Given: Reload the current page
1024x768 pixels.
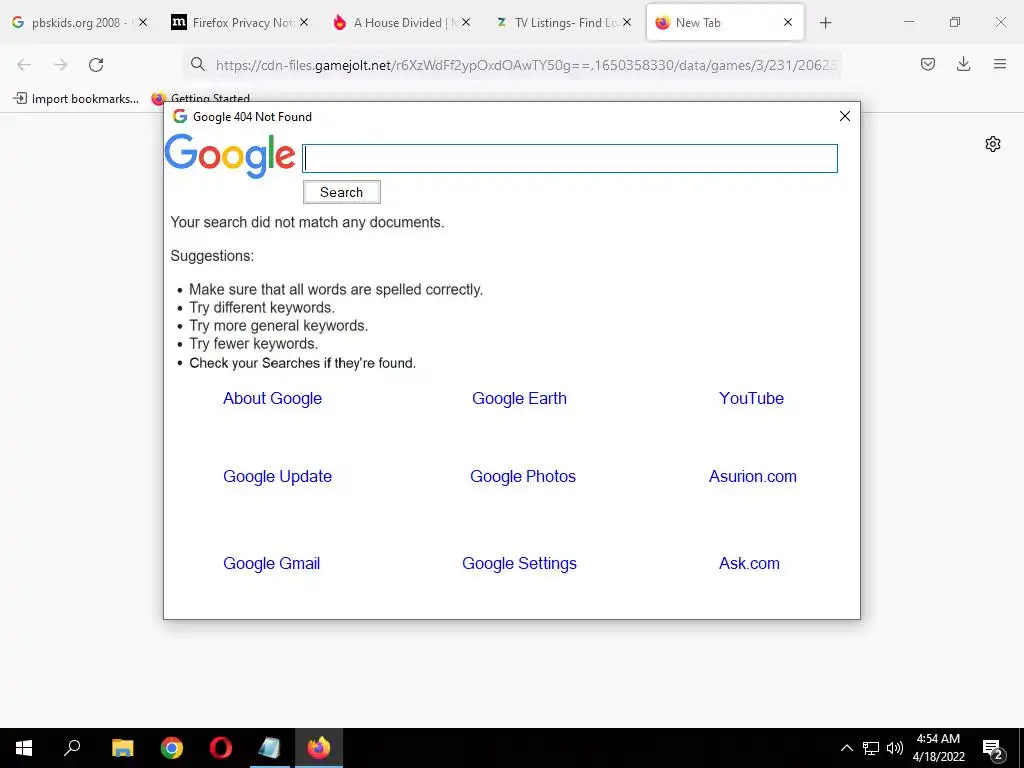Looking at the screenshot, I should [96, 65].
